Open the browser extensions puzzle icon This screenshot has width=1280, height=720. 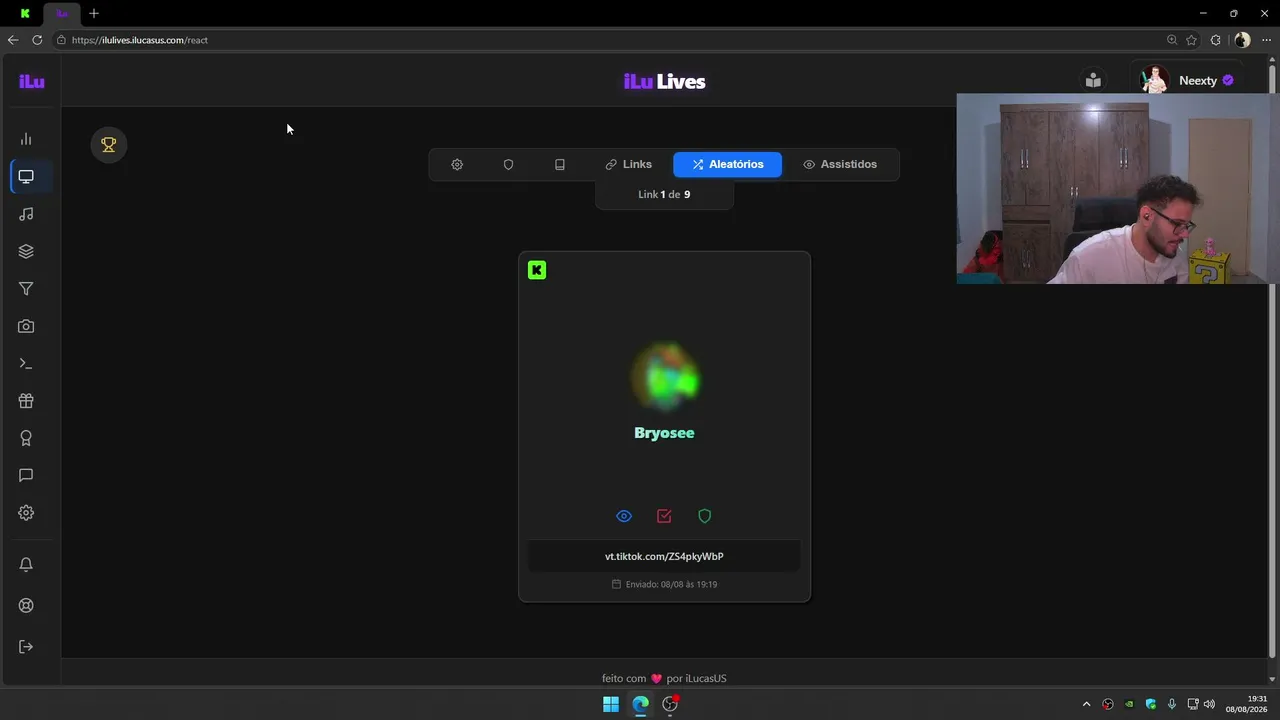coord(1216,40)
